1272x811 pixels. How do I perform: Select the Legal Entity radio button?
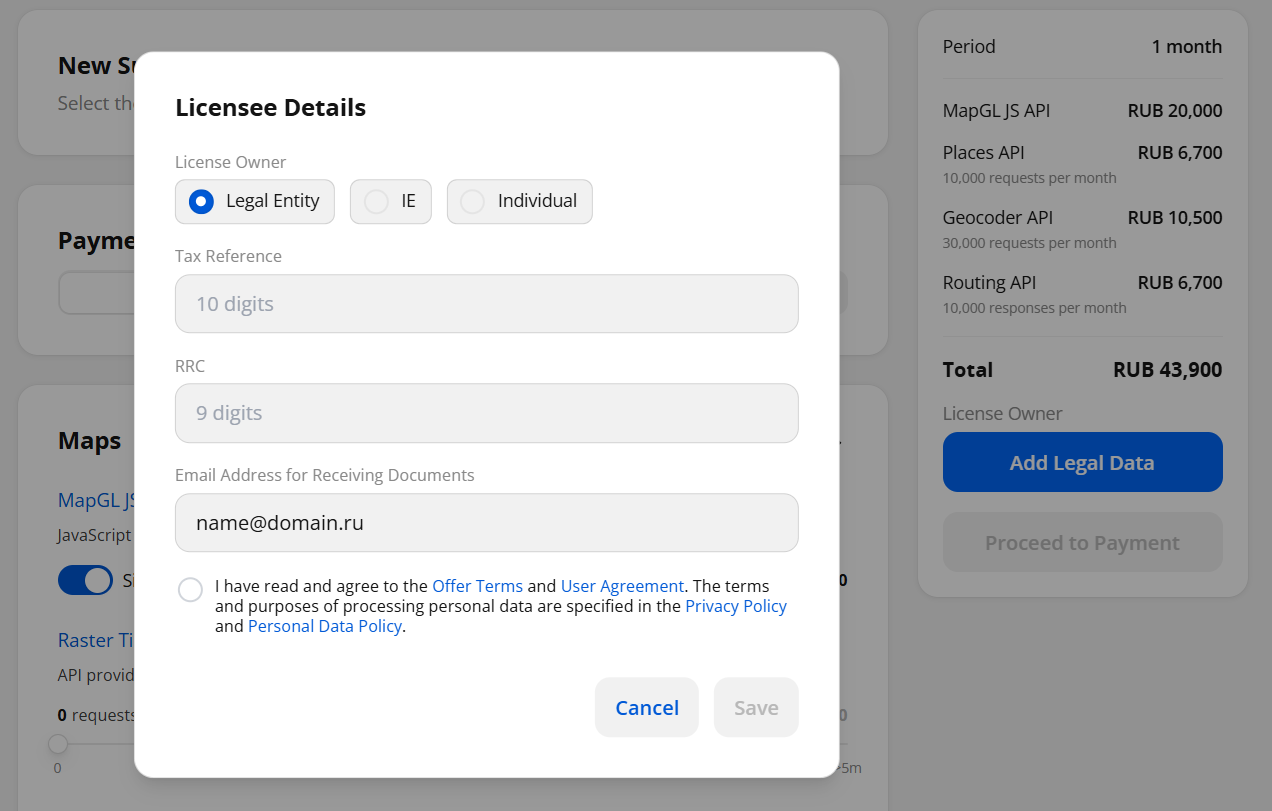pos(202,201)
